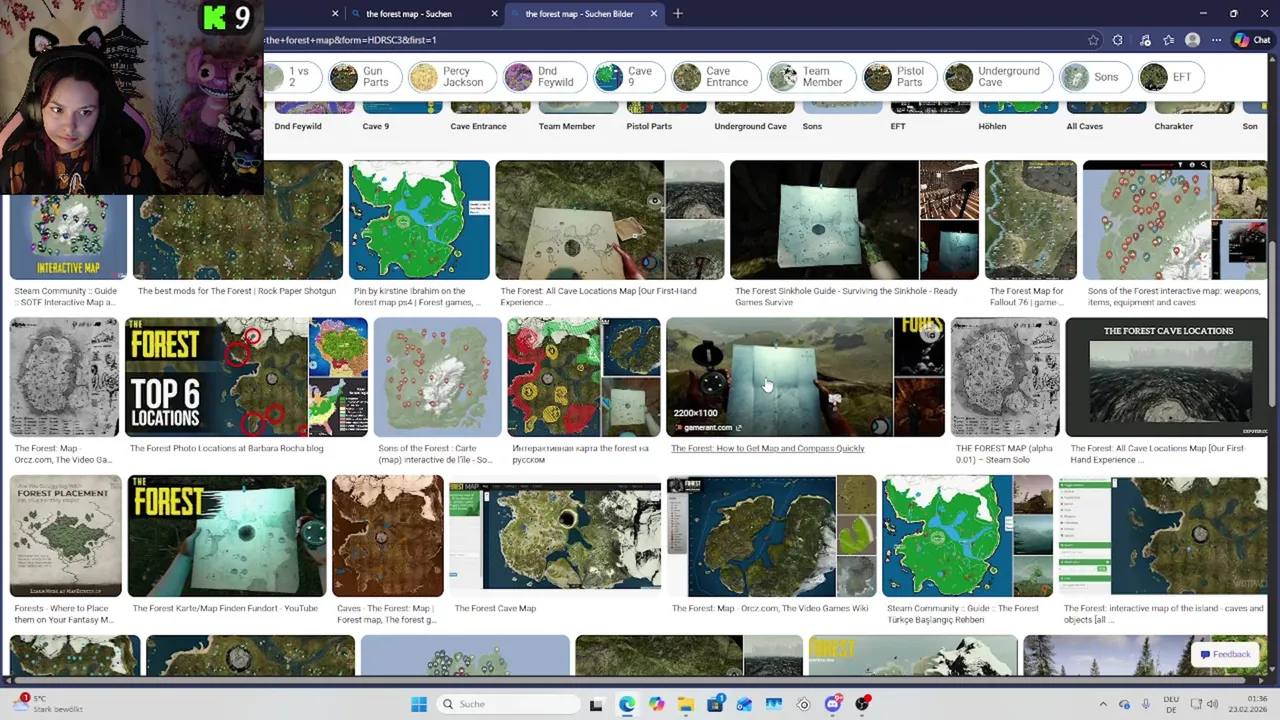Select the 'EFT' filter chip

pos(1170,77)
